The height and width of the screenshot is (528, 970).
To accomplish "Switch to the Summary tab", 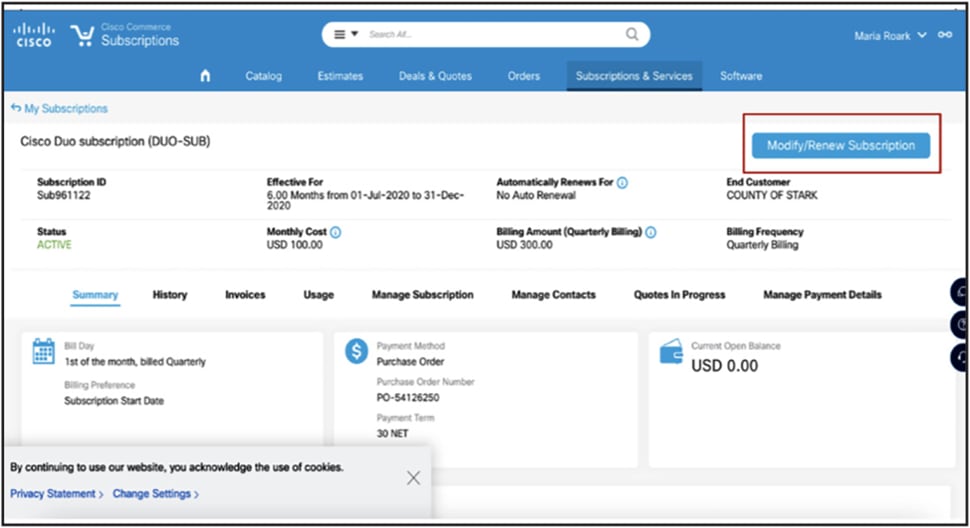I will 95,295.
